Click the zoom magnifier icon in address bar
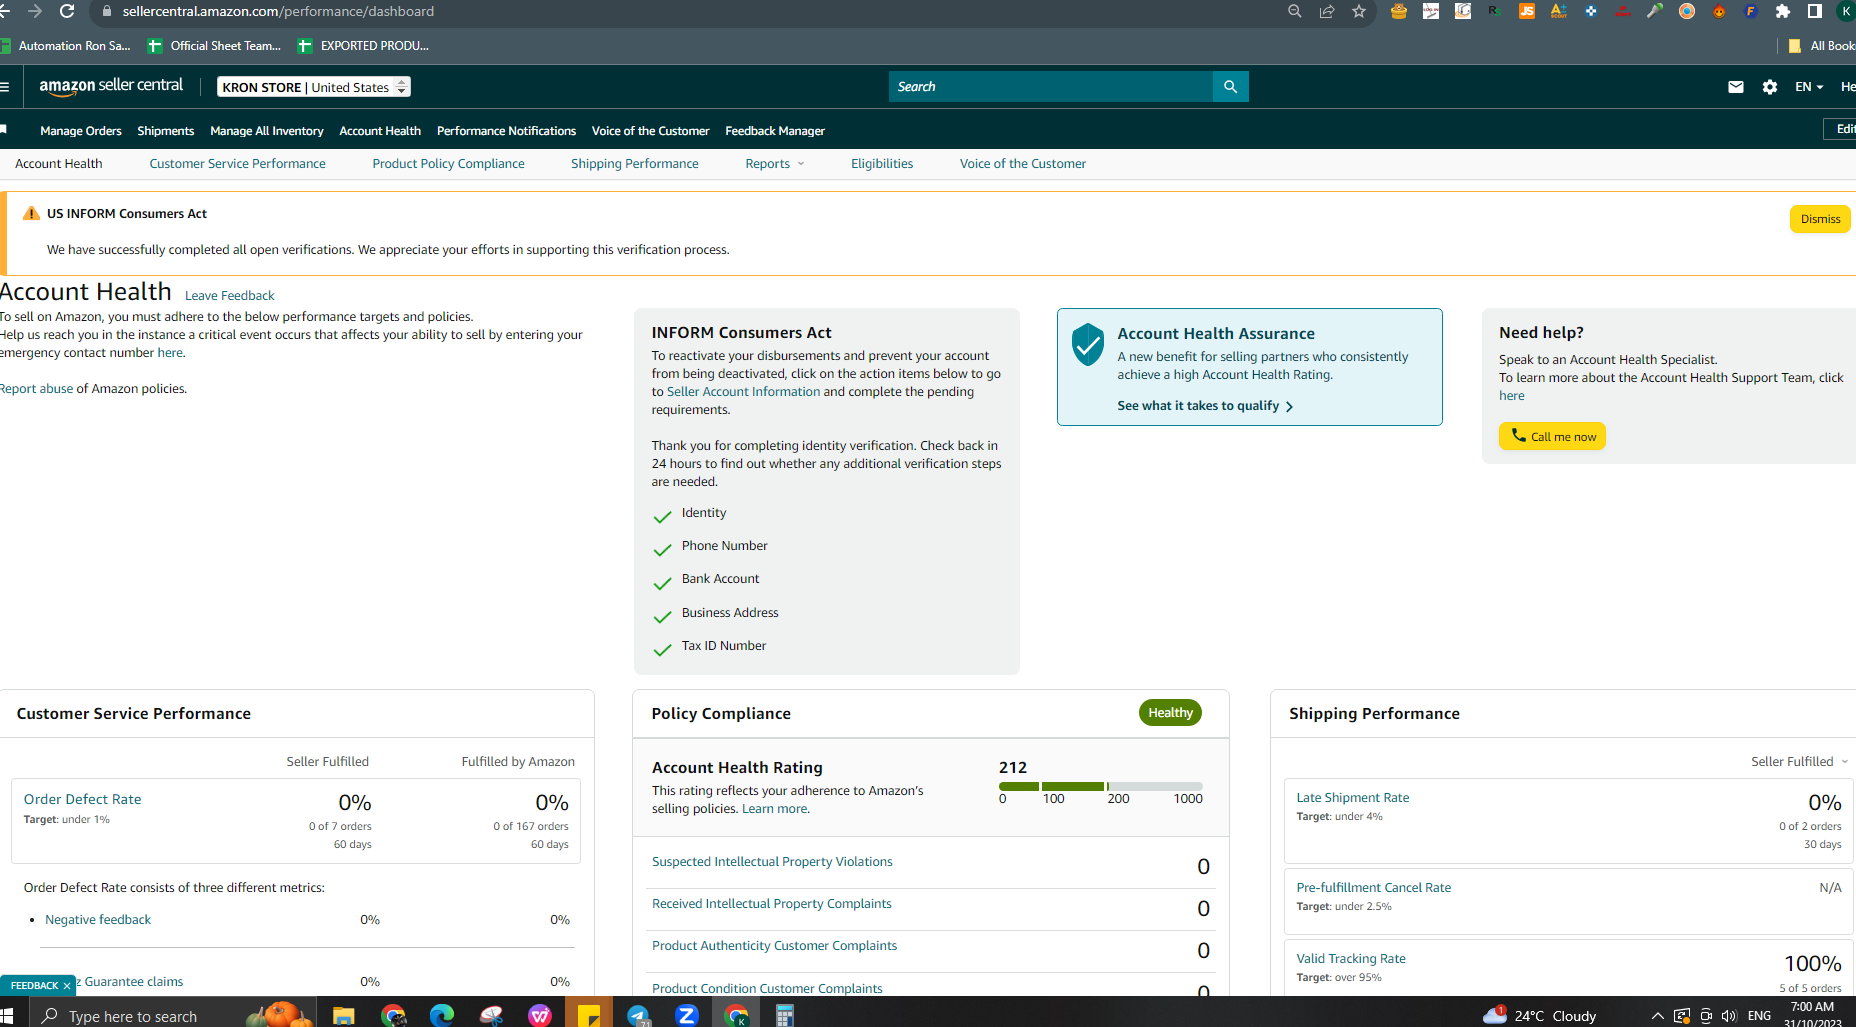 (1295, 11)
